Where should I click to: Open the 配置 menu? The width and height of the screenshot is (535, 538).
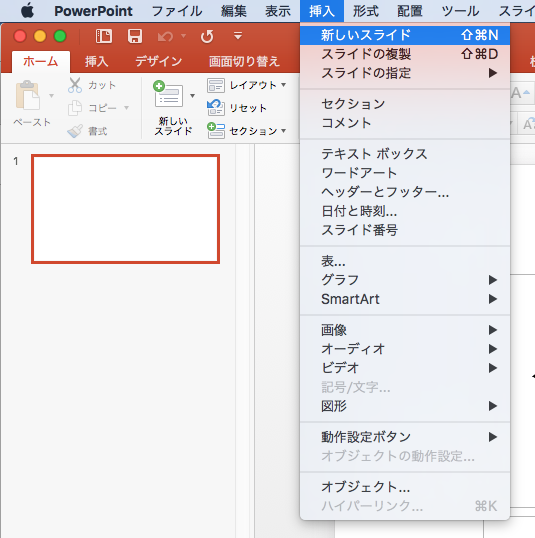pos(410,11)
